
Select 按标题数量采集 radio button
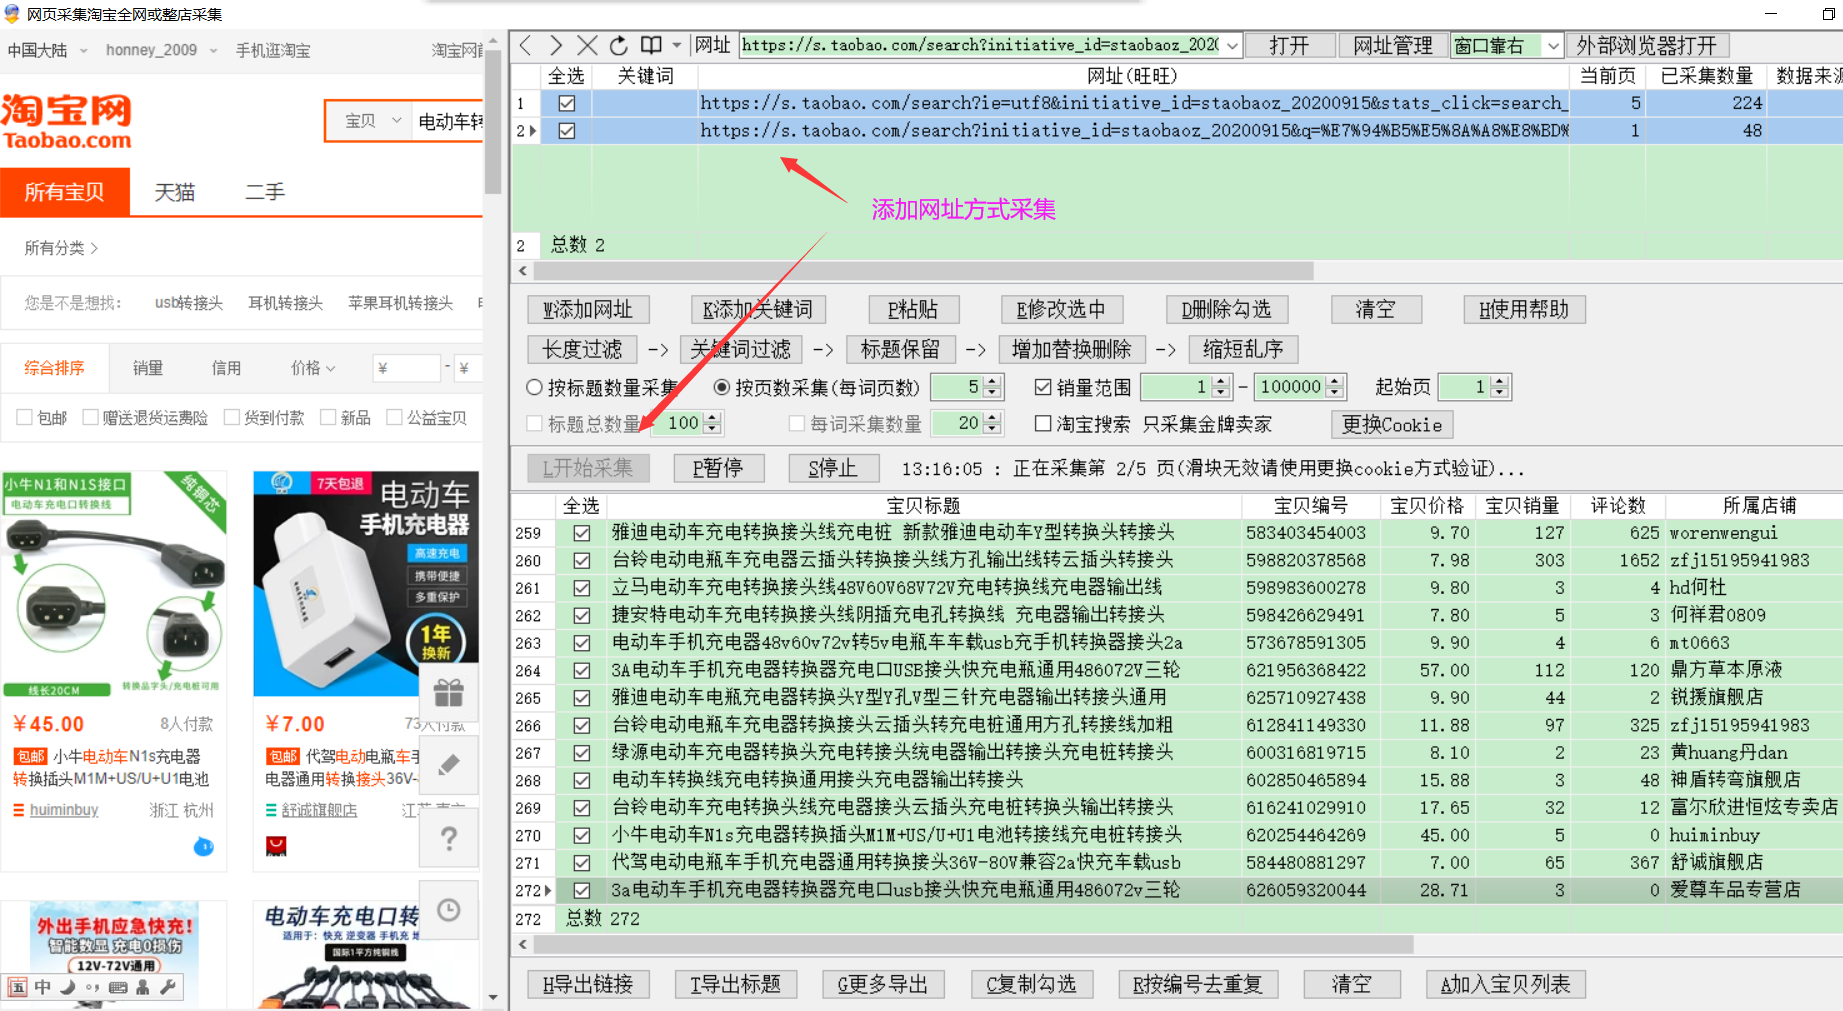[x=535, y=387]
